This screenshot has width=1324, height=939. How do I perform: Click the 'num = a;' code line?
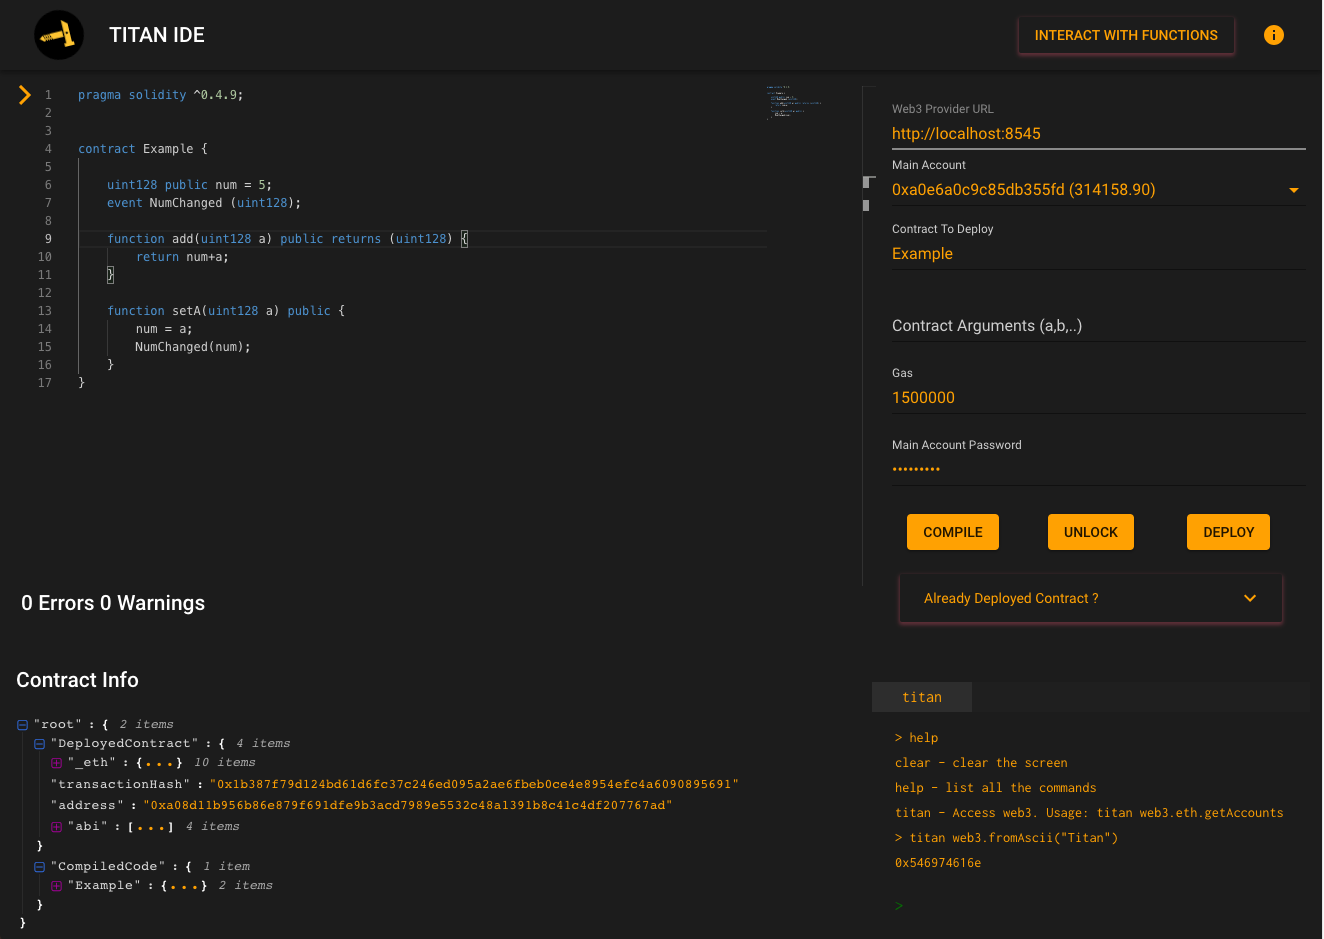164,329
